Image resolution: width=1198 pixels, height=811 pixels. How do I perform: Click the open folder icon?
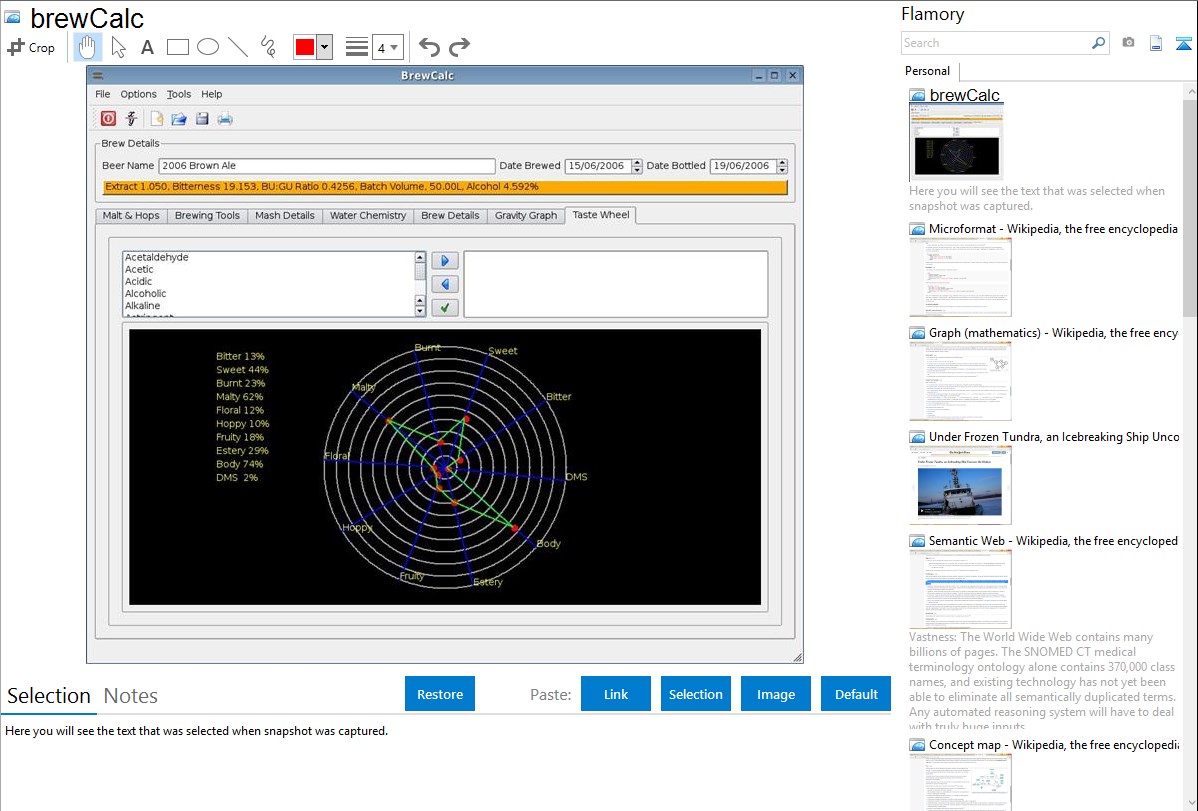click(179, 118)
